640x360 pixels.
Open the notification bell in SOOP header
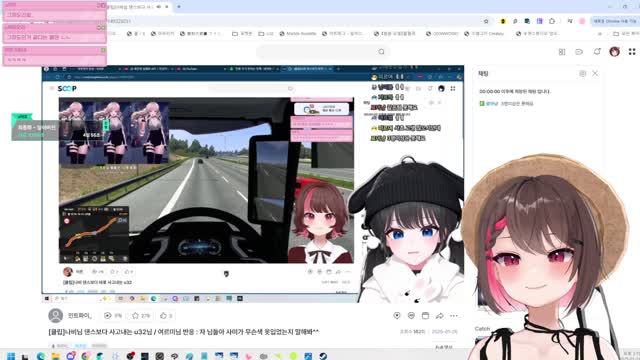coord(597,52)
